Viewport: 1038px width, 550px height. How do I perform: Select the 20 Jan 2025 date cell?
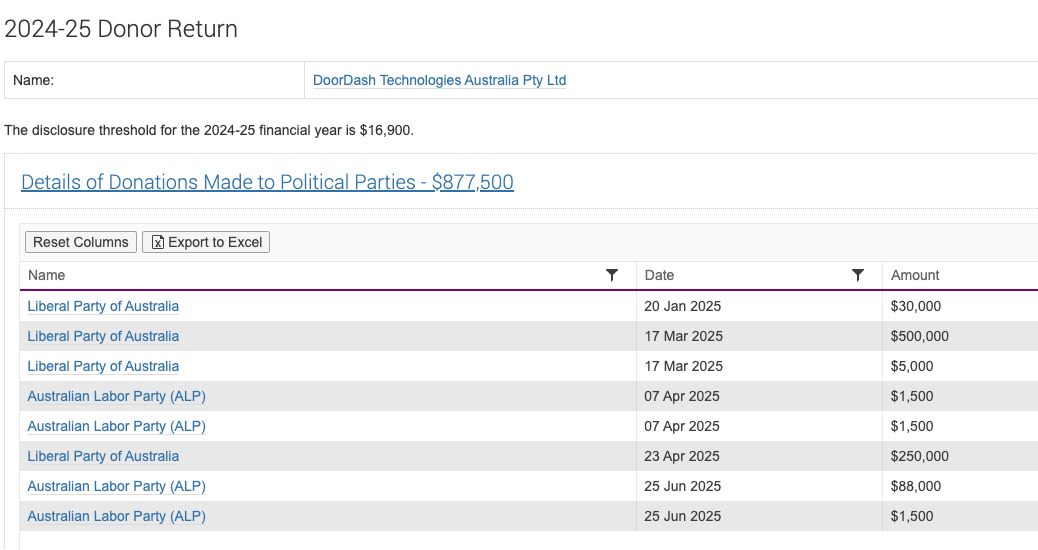click(x=683, y=306)
